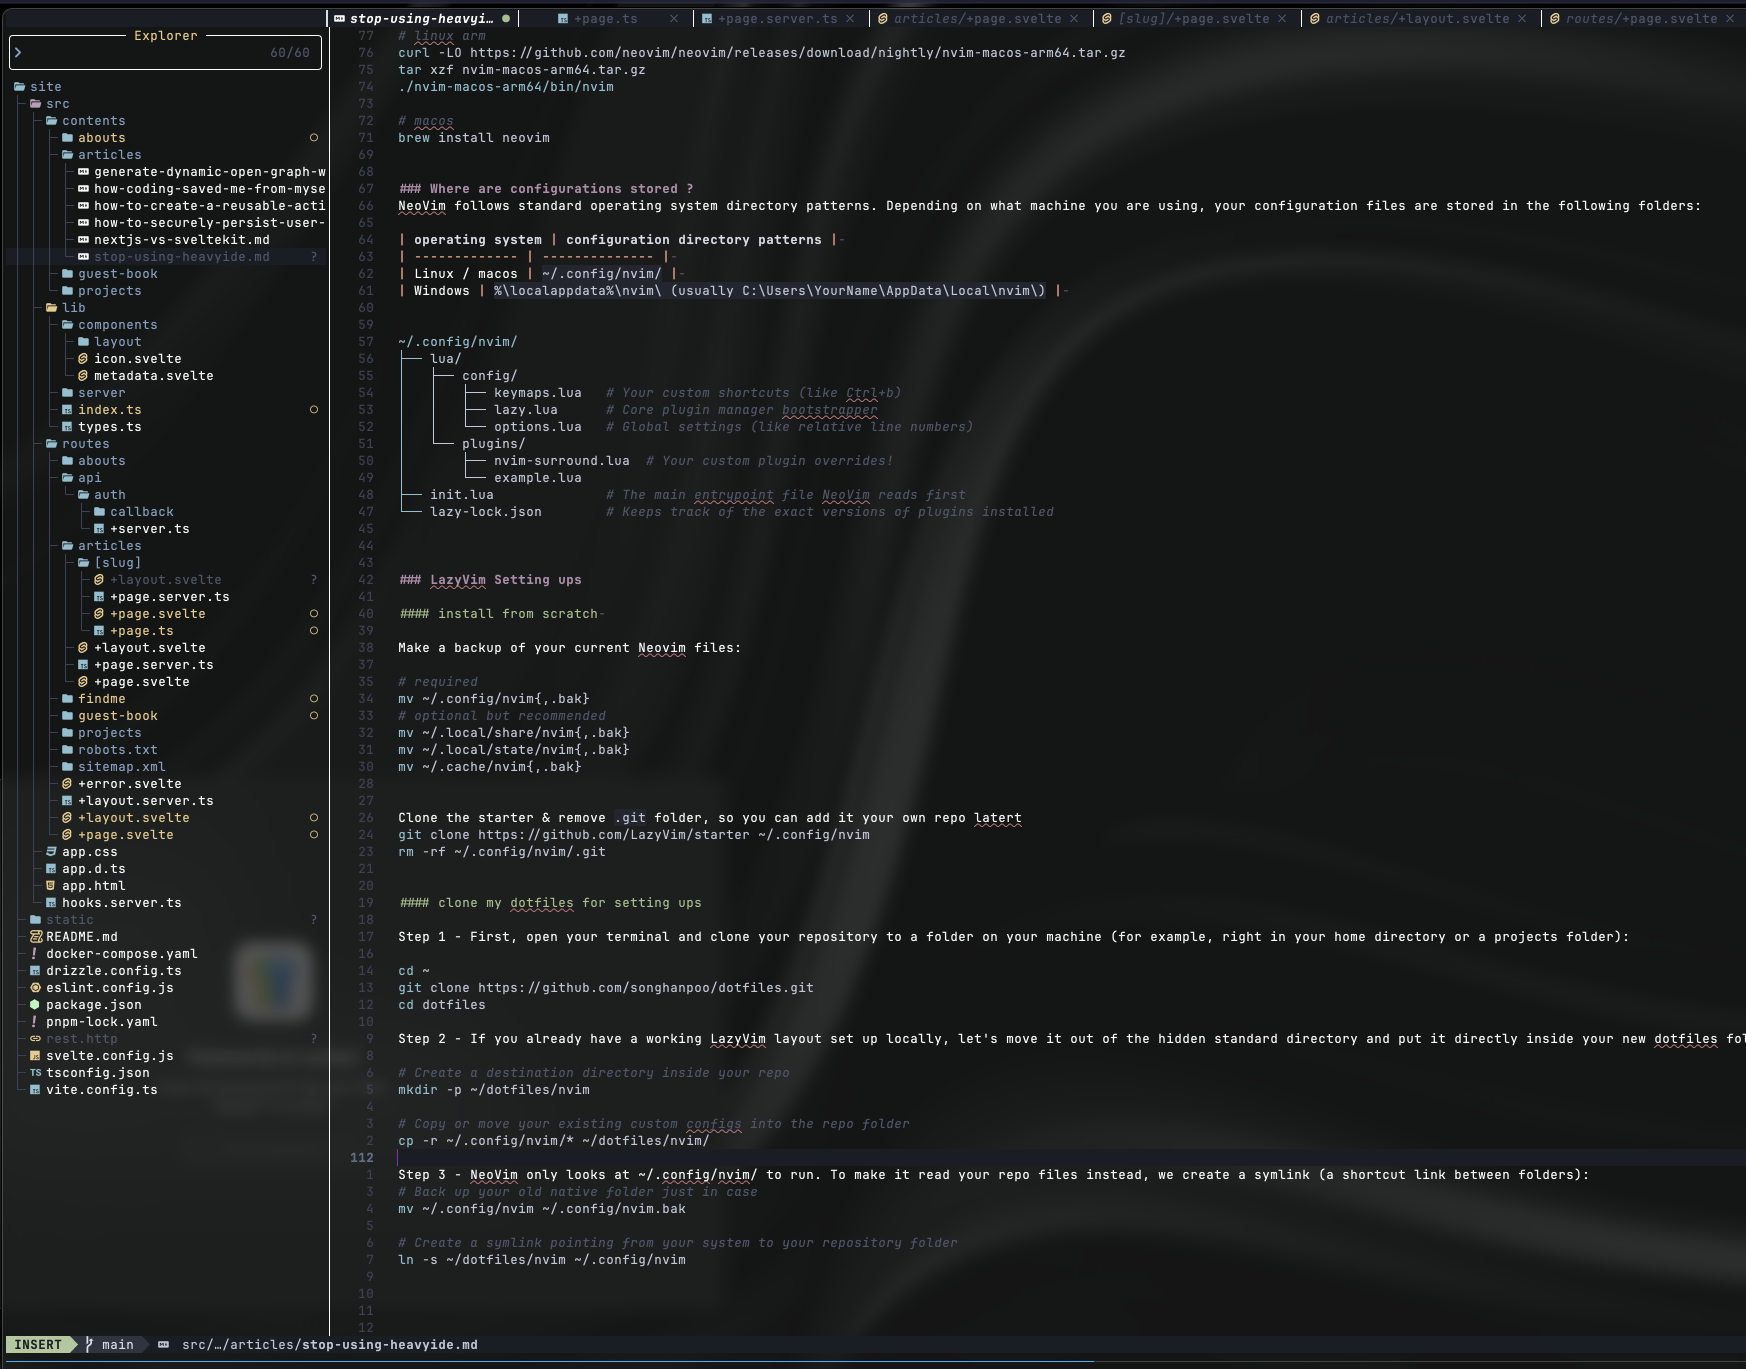This screenshot has width=1746, height=1369.
Task: Focus the Explorer search input field
Action: pyautogui.click(x=165, y=52)
